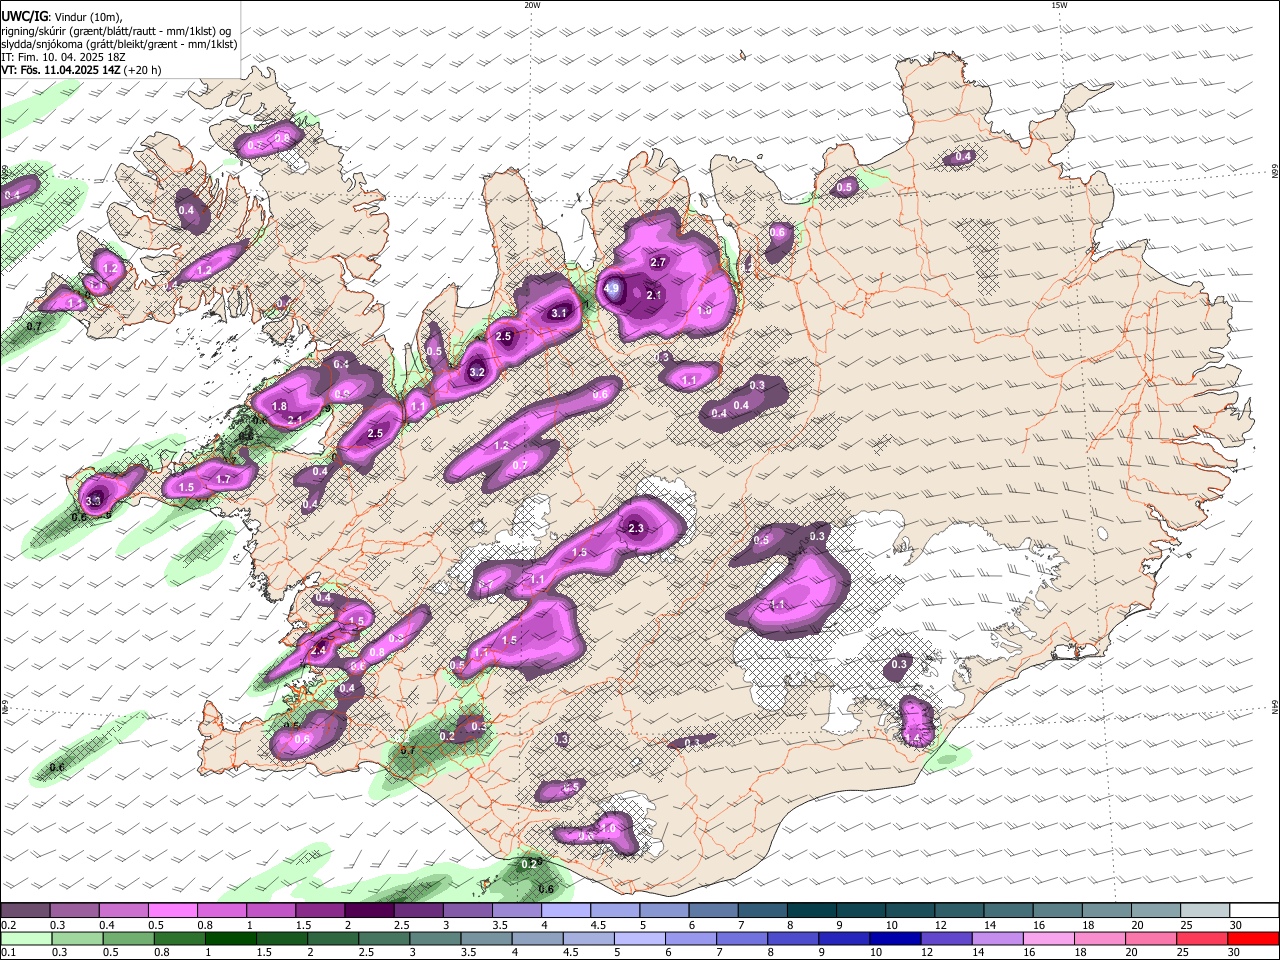Click the grey-purple 0.2 swatch at the upper legend start
The image size is (1280, 960).
coord(26,911)
